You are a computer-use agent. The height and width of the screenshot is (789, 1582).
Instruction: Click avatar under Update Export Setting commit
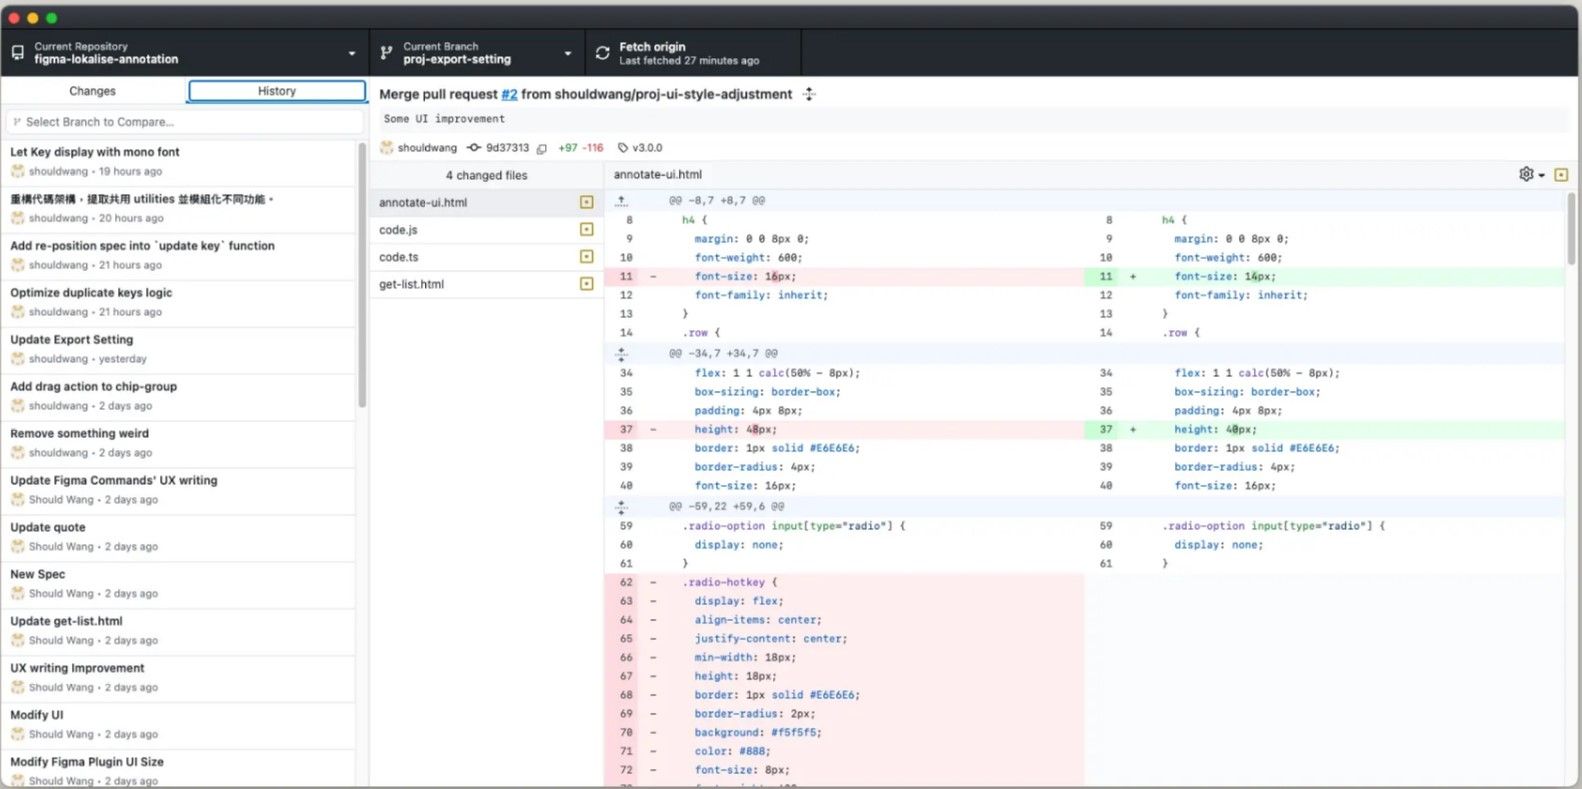[x=17, y=359]
